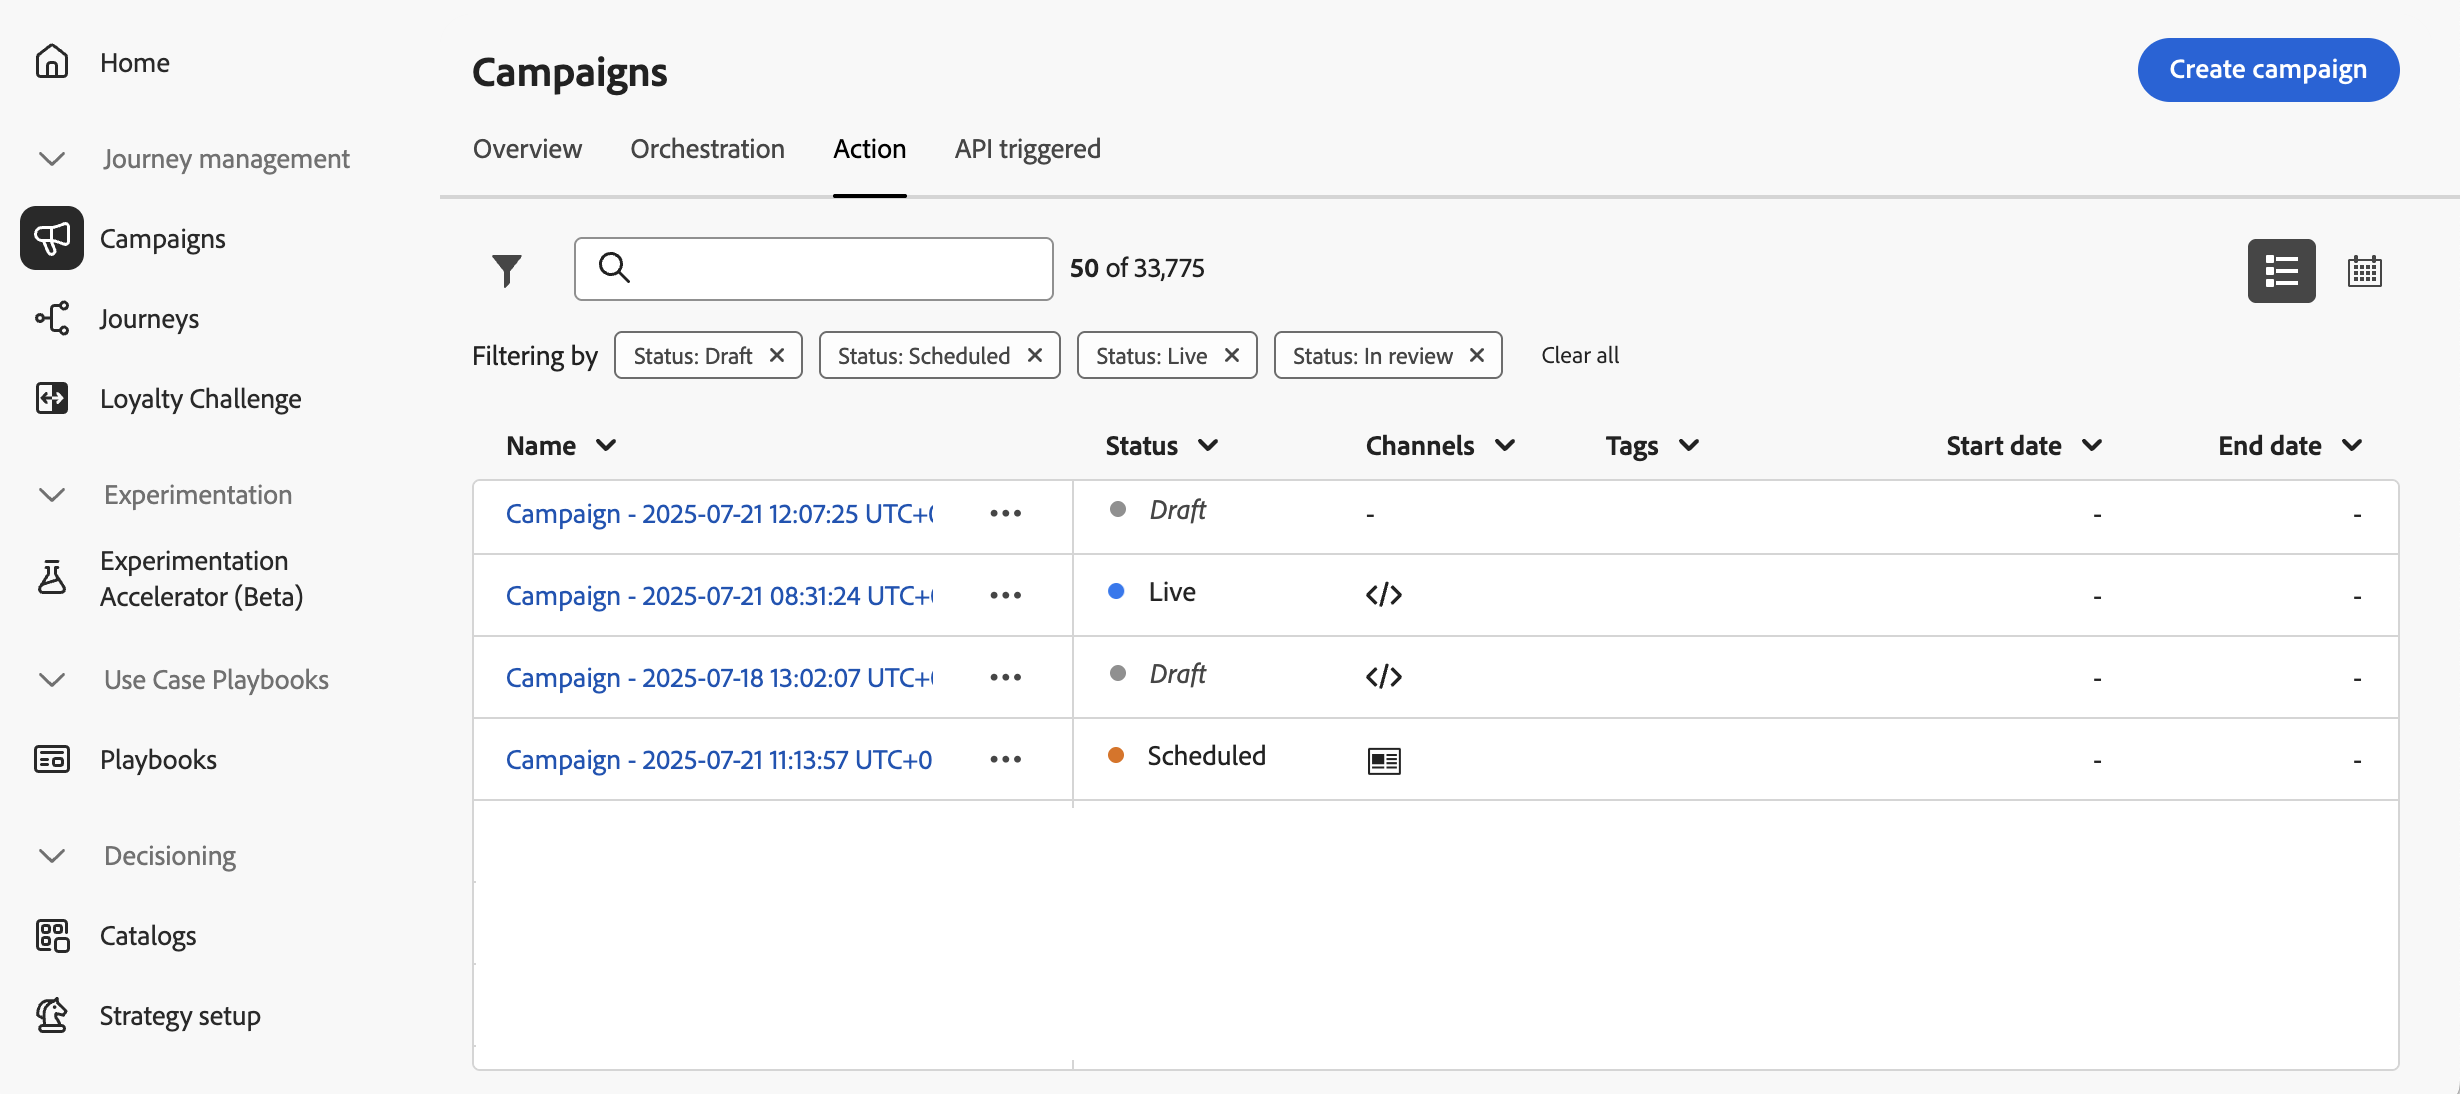Screen dimensions: 2460x1094
Task: Click the filter funnel icon
Action: [x=507, y=270]
